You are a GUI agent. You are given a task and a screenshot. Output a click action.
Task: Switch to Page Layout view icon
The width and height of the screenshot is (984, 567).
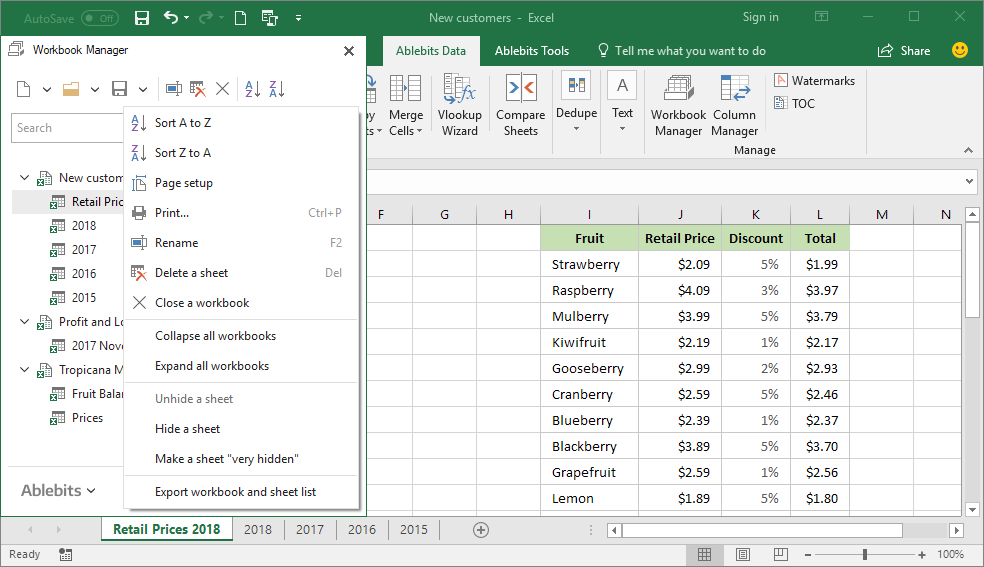[x=743, y=554]
